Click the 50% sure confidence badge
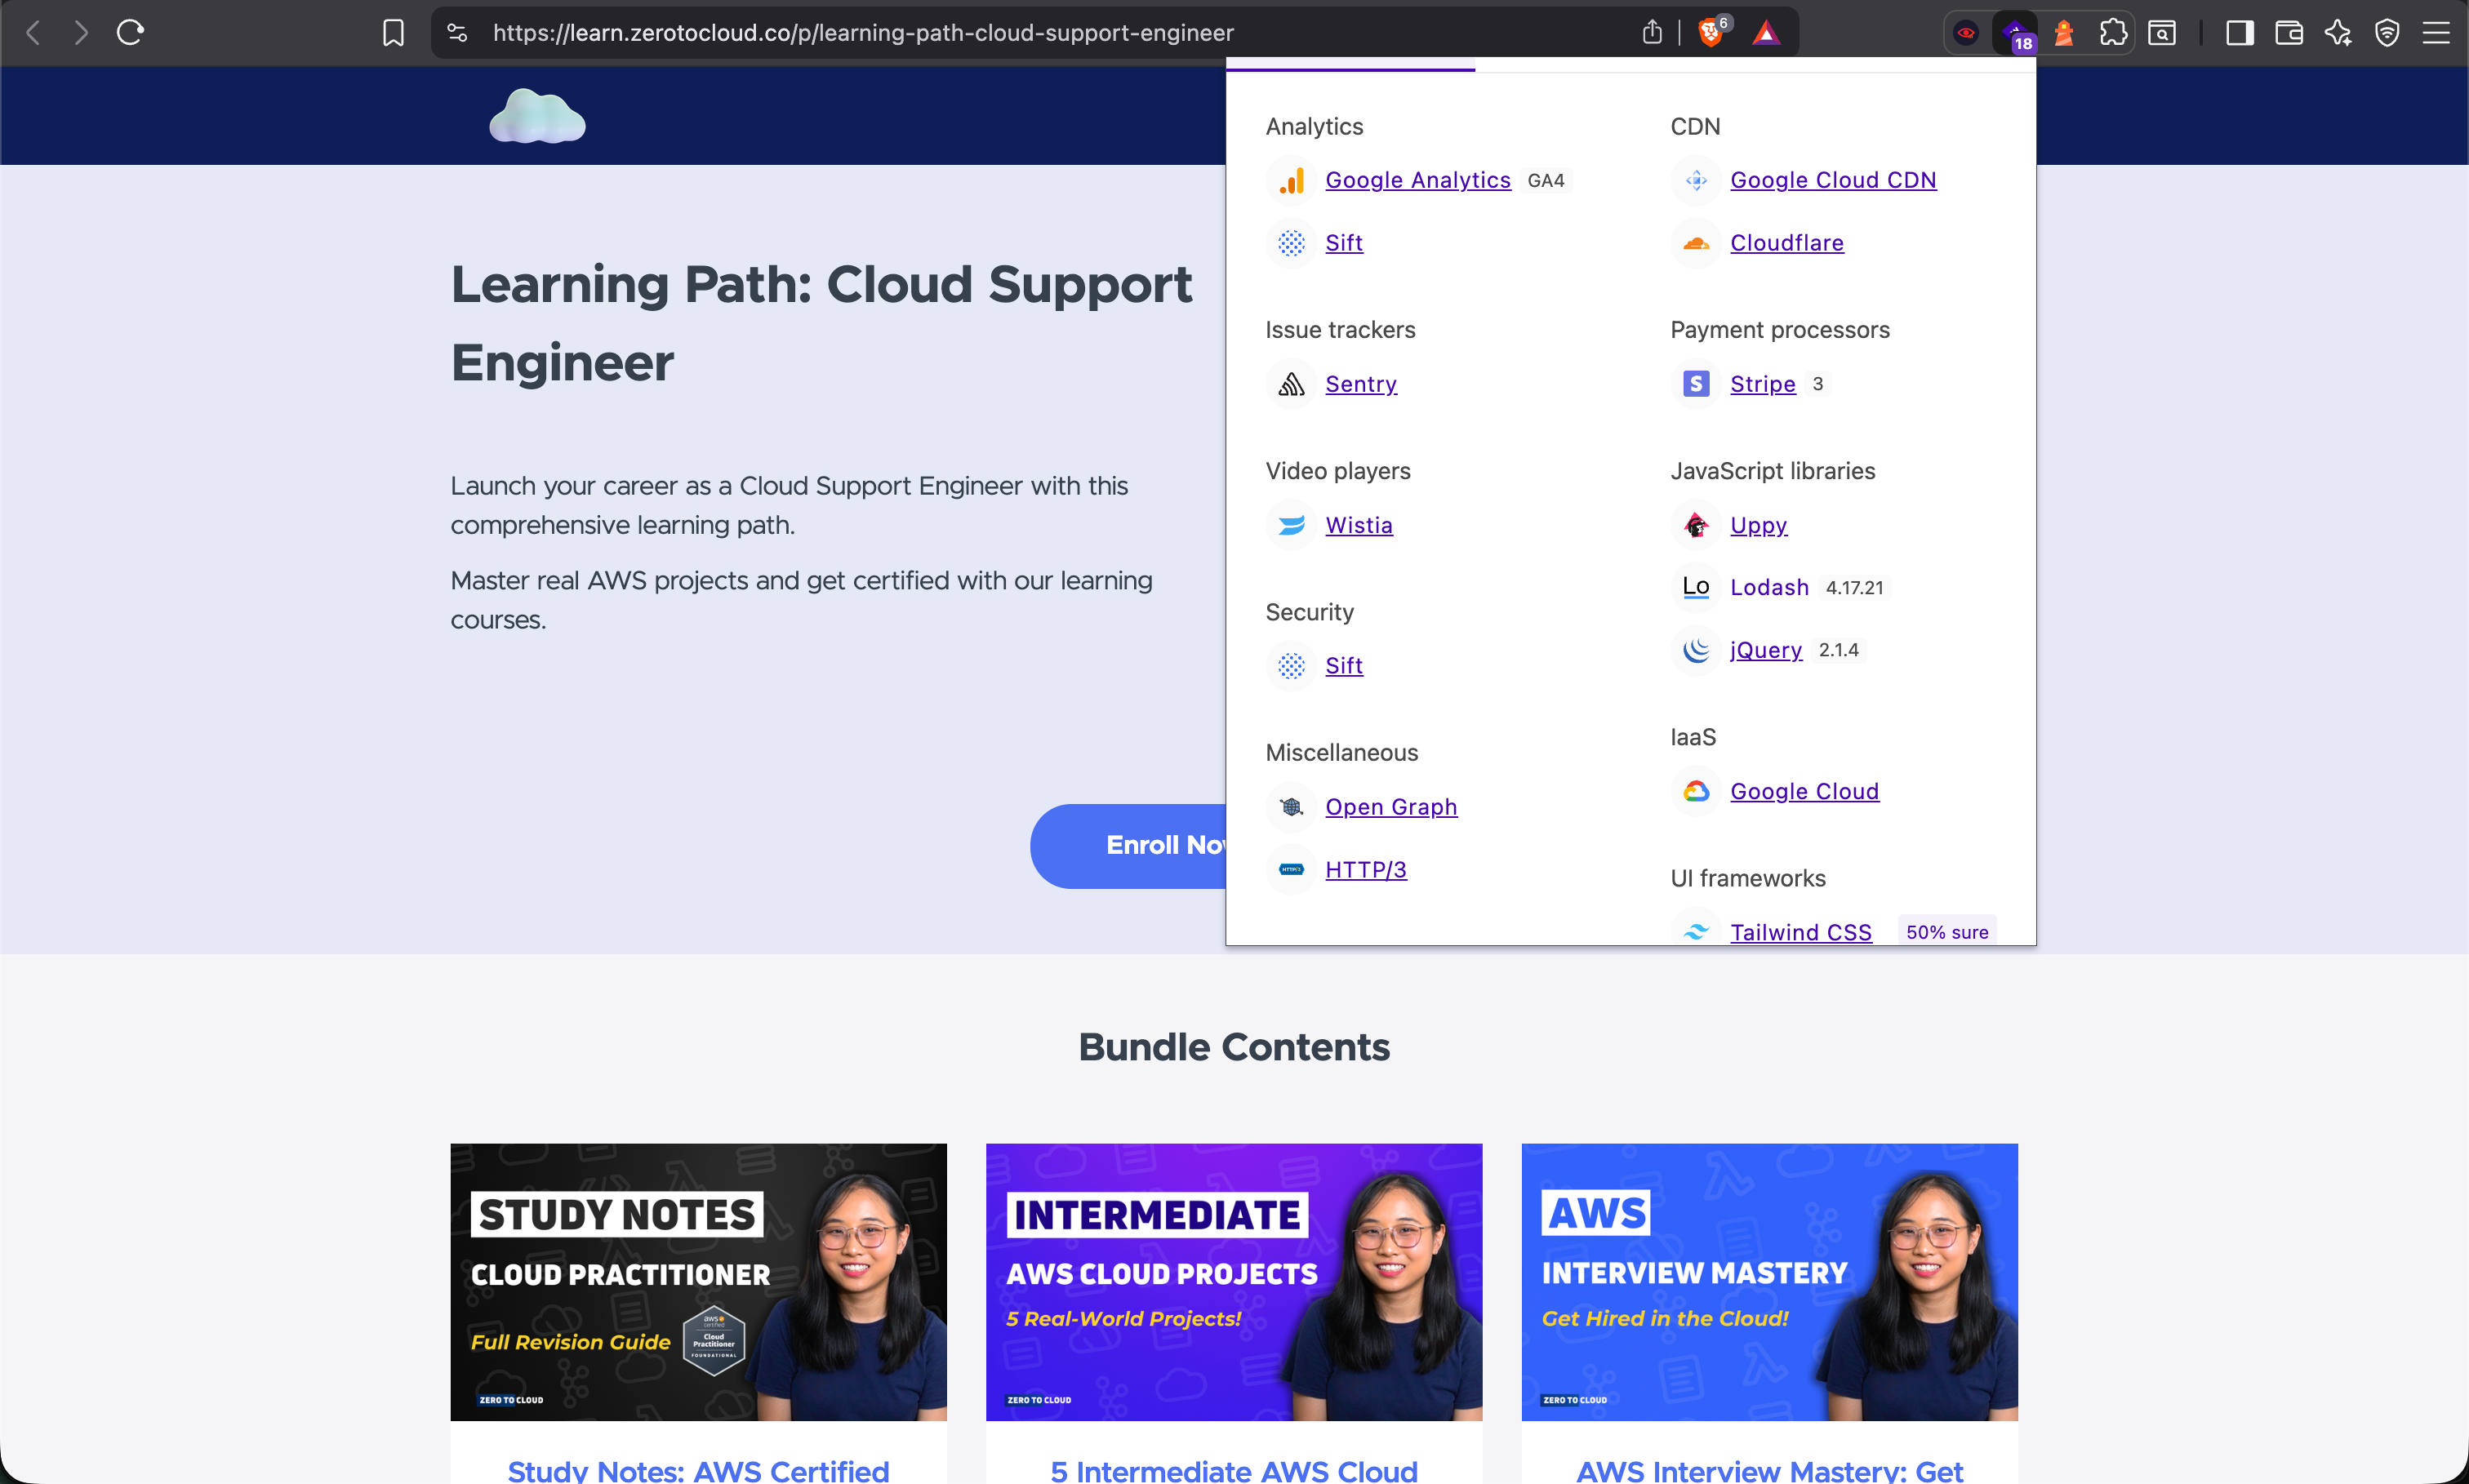The height and width of the screenshot is (1484, 2469). (1947, 931)
